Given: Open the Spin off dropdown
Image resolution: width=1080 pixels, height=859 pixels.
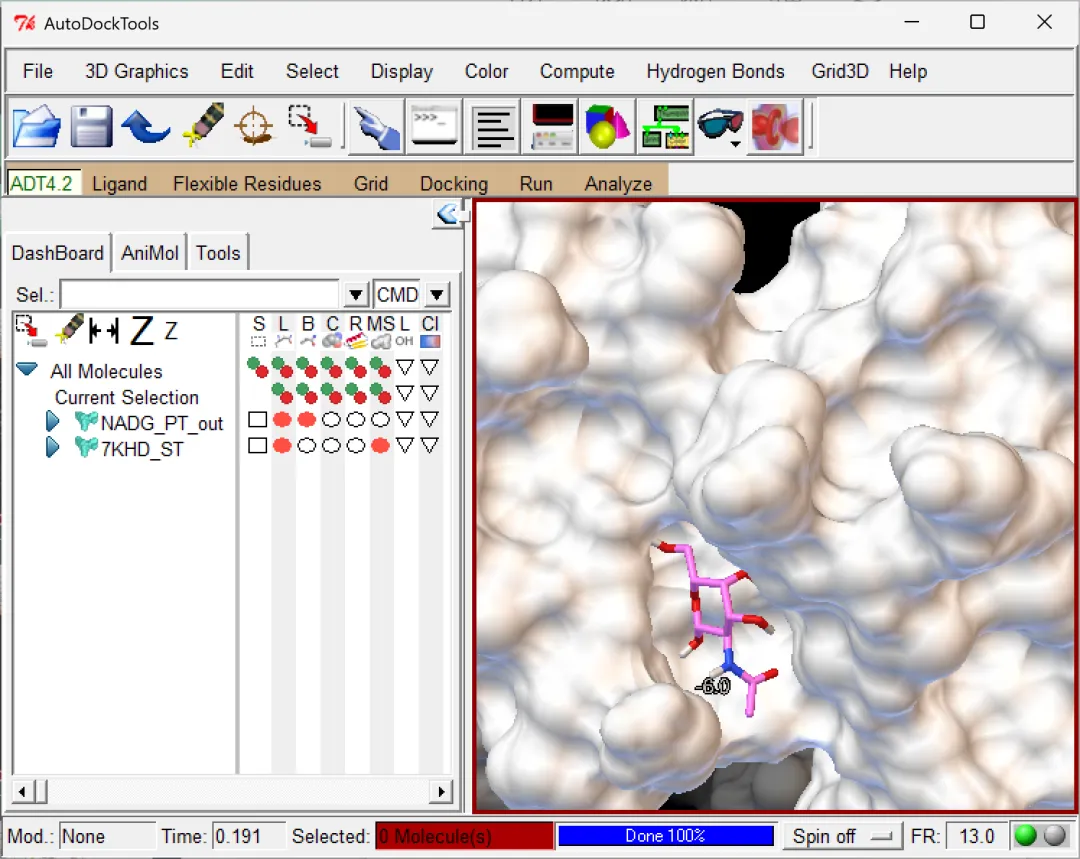Looking at the screenshot, I should pyautogui.click(x=842, y=836).
